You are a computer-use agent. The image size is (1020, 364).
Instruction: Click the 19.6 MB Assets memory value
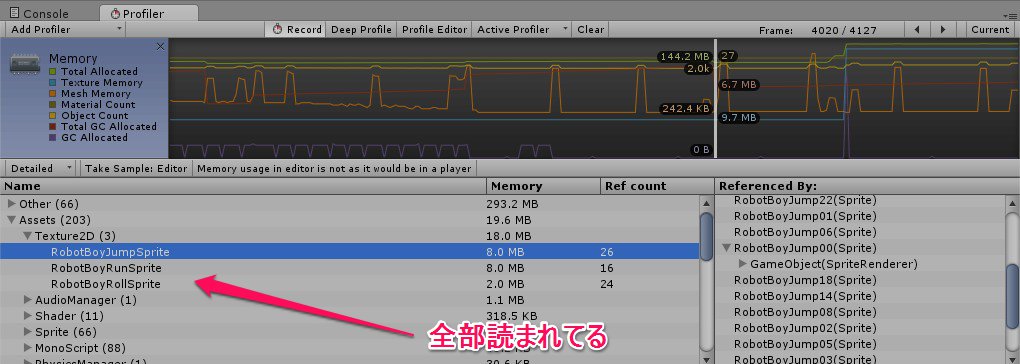coord(509,220)
